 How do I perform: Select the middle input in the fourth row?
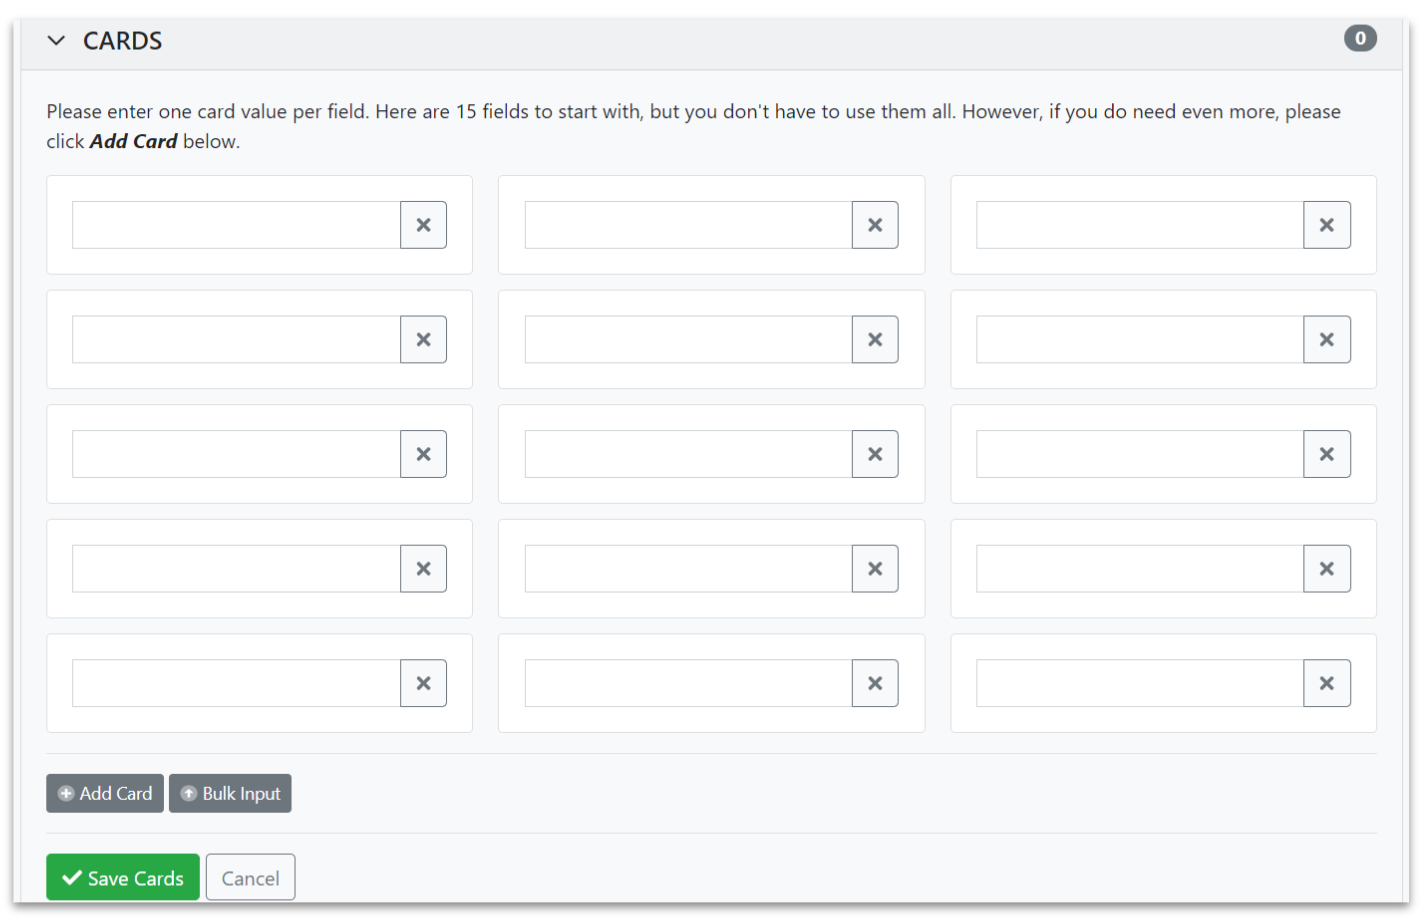[x=688, y=569]
